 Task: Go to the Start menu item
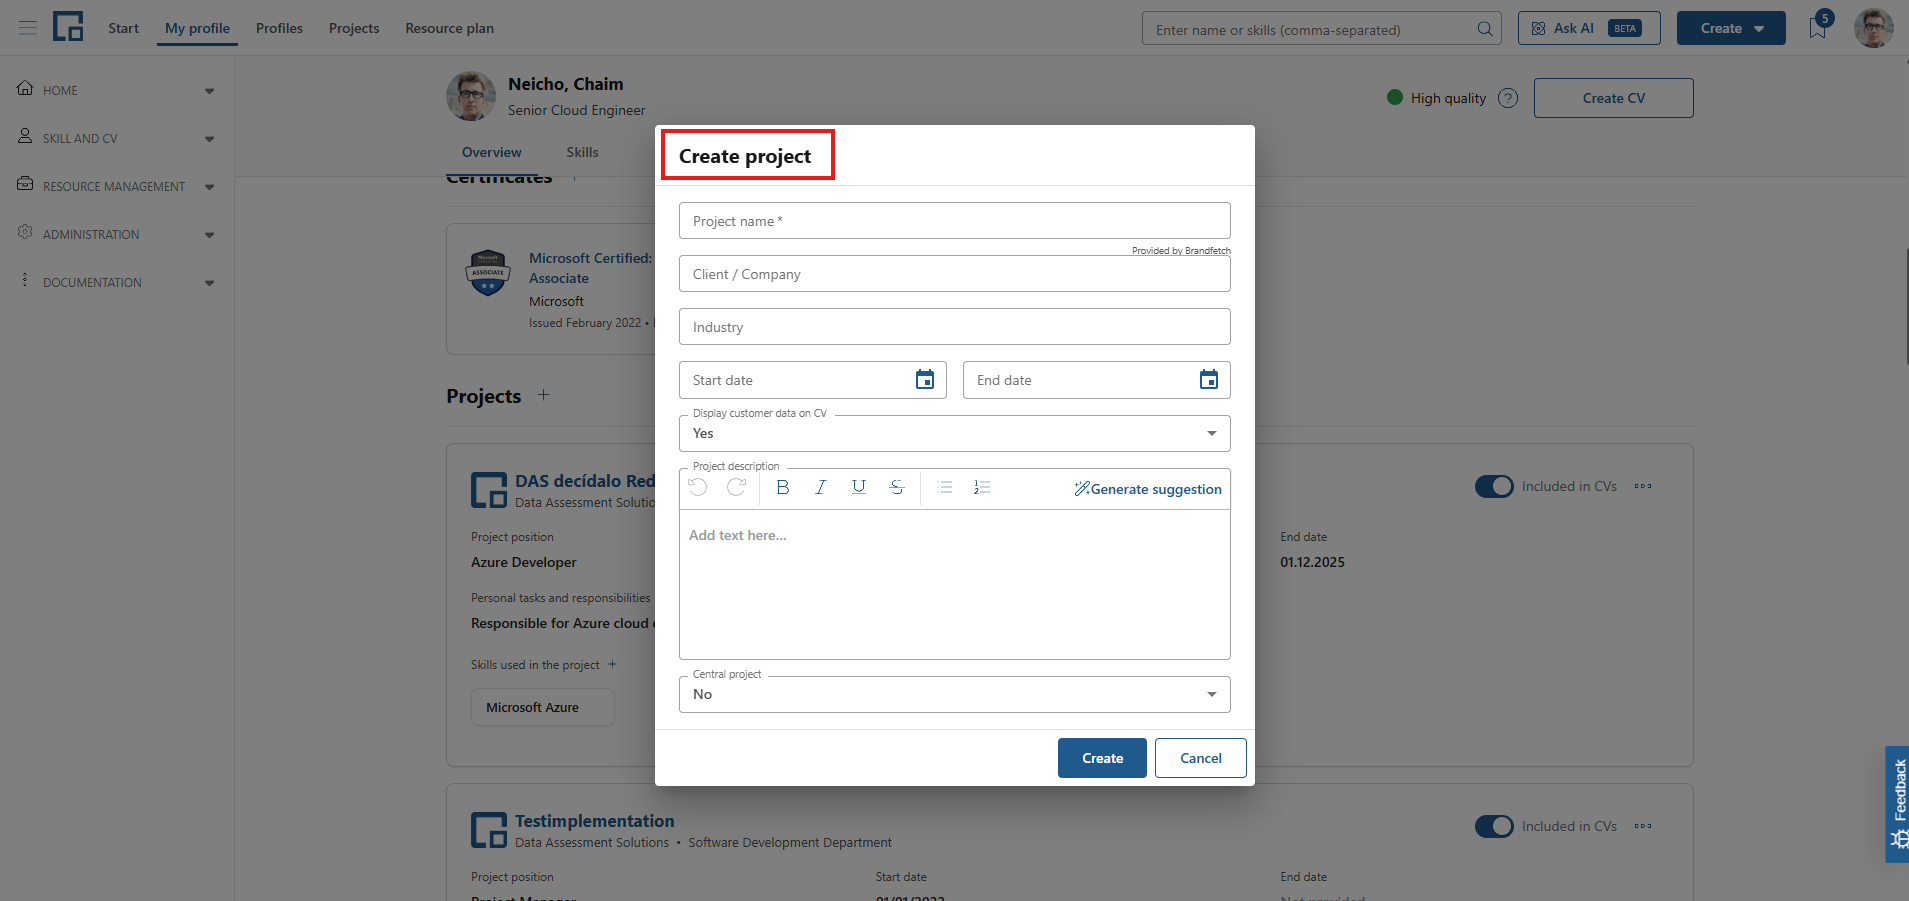click(x=124, y=28)
